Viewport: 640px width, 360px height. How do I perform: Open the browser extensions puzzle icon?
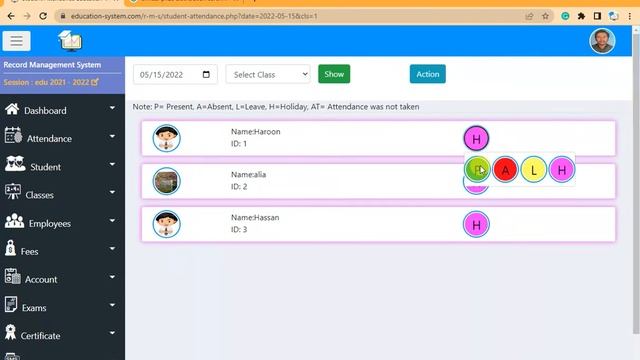(x=581, y=16)
